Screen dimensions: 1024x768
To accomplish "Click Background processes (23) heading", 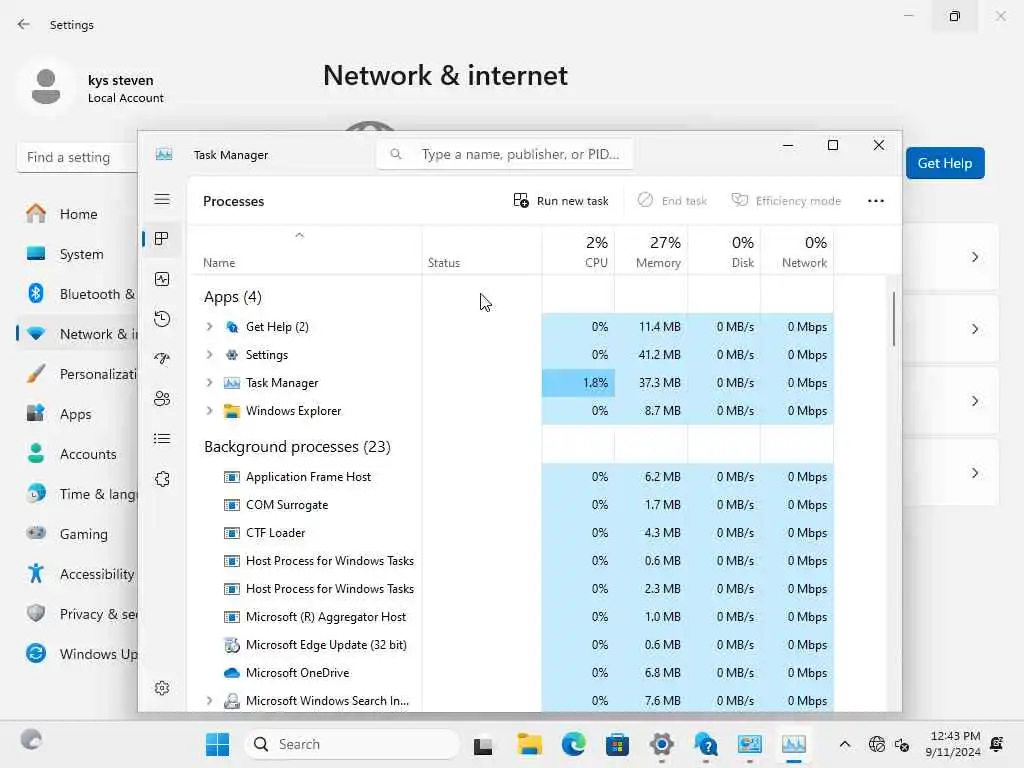I will pyautogui.click(x=297, y=447).
